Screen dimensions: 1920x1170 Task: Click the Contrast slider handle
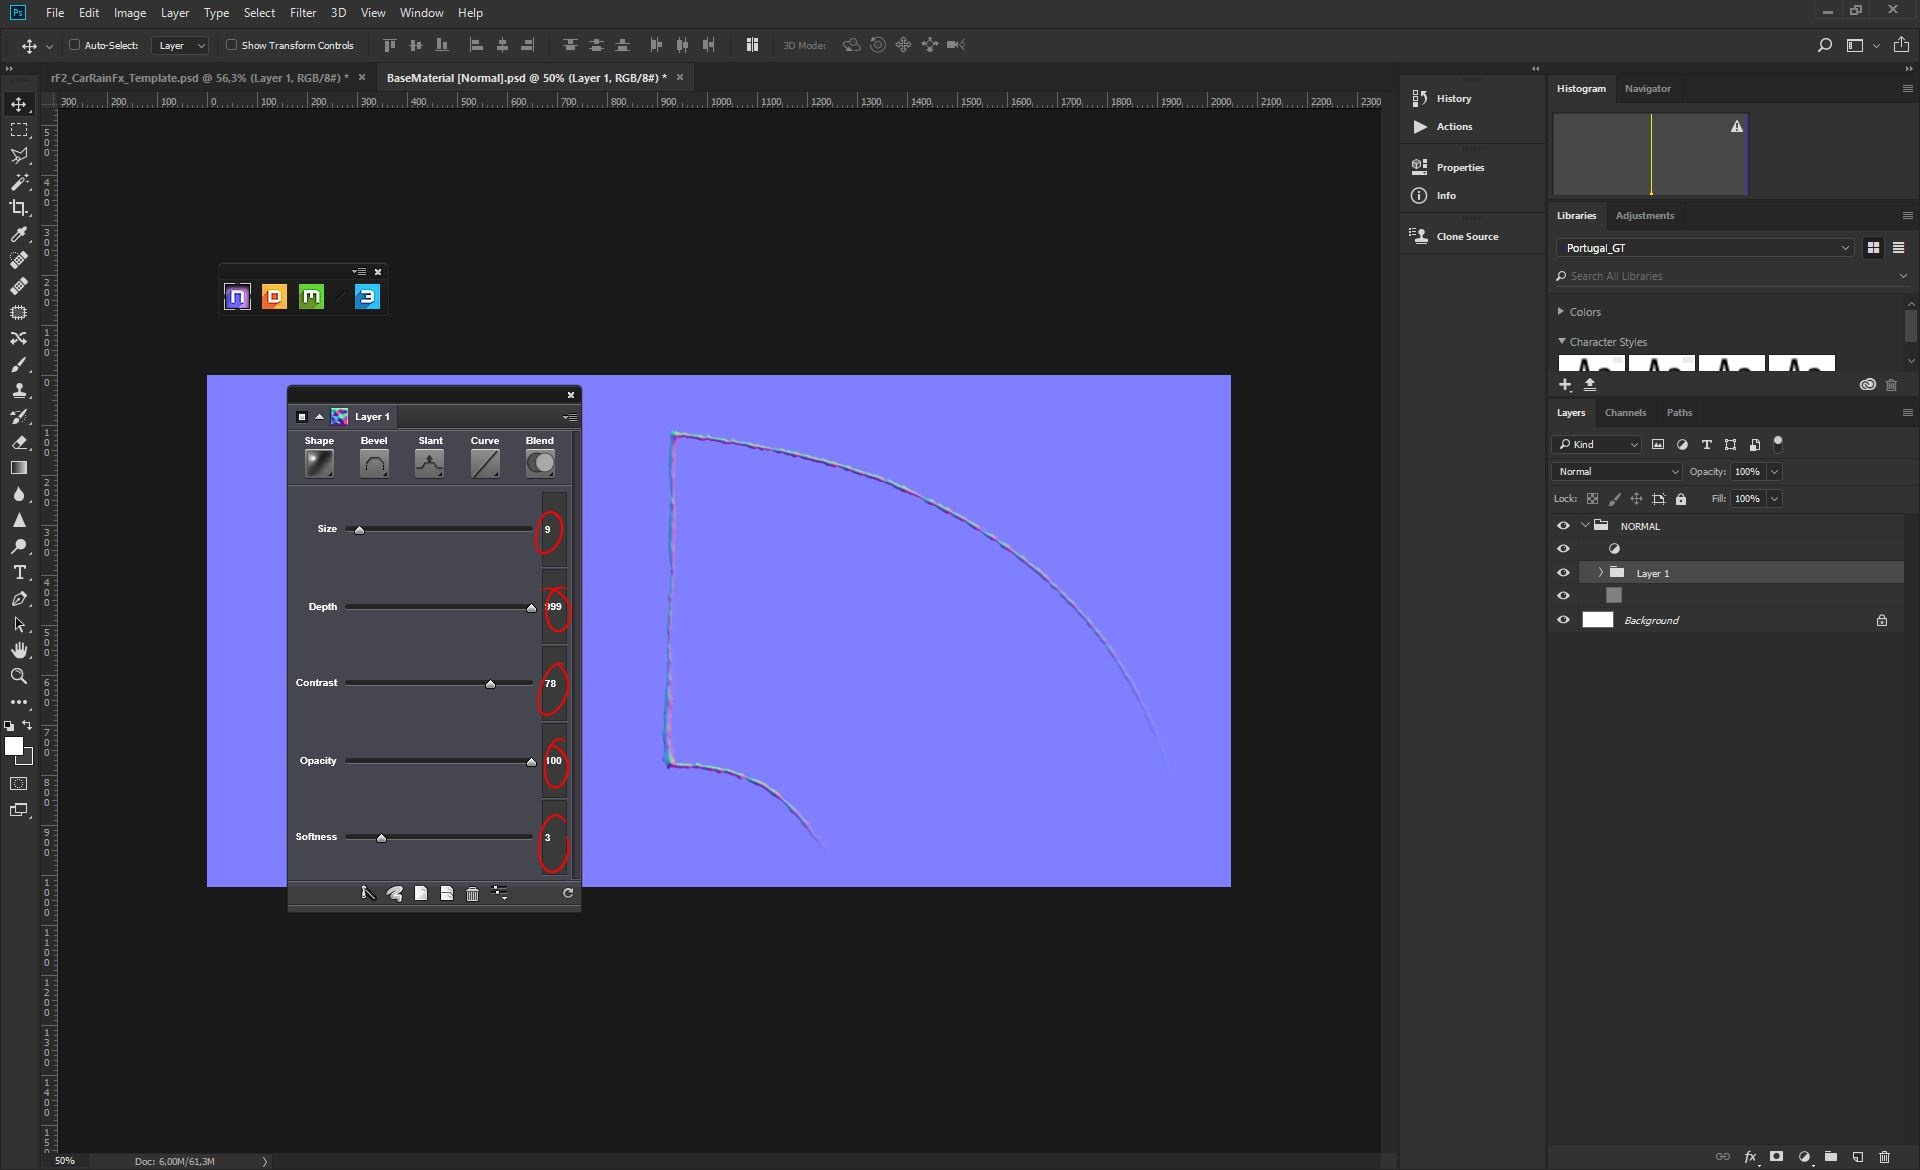coord(490,684)
